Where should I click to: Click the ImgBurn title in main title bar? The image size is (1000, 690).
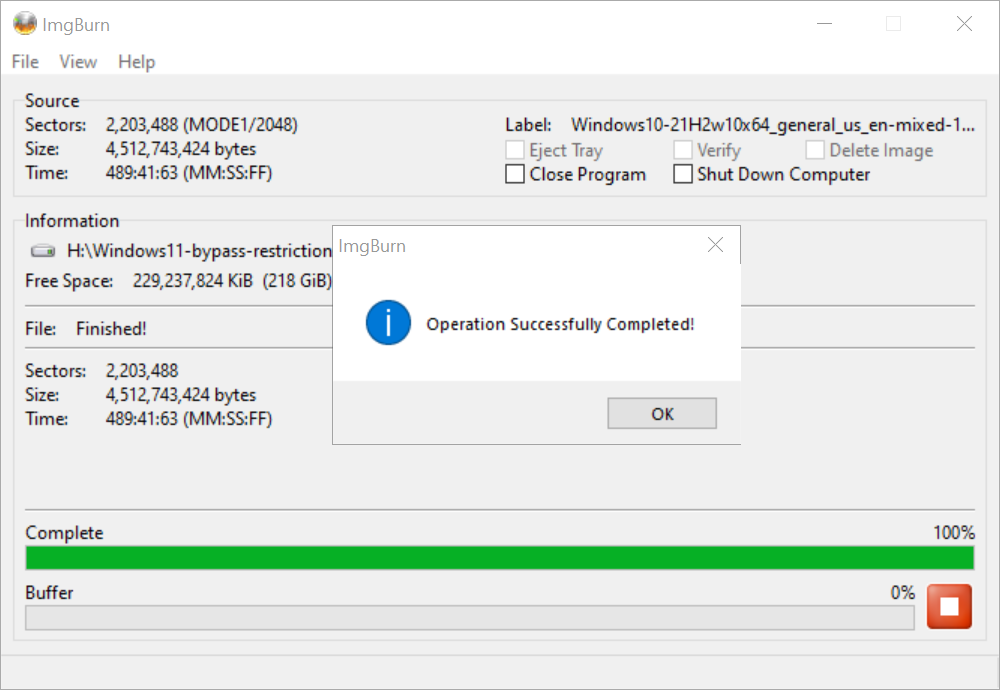[76, 25]
